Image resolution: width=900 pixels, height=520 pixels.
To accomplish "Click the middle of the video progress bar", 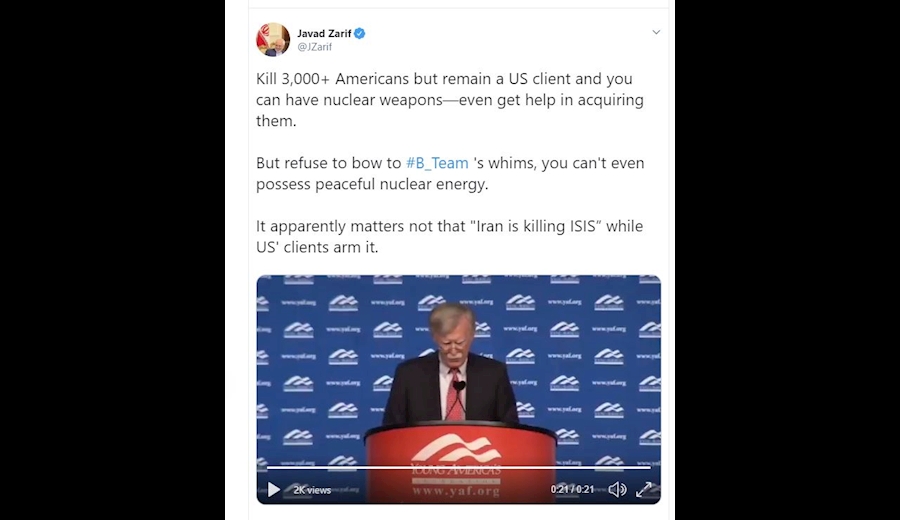I will [459, 468].
